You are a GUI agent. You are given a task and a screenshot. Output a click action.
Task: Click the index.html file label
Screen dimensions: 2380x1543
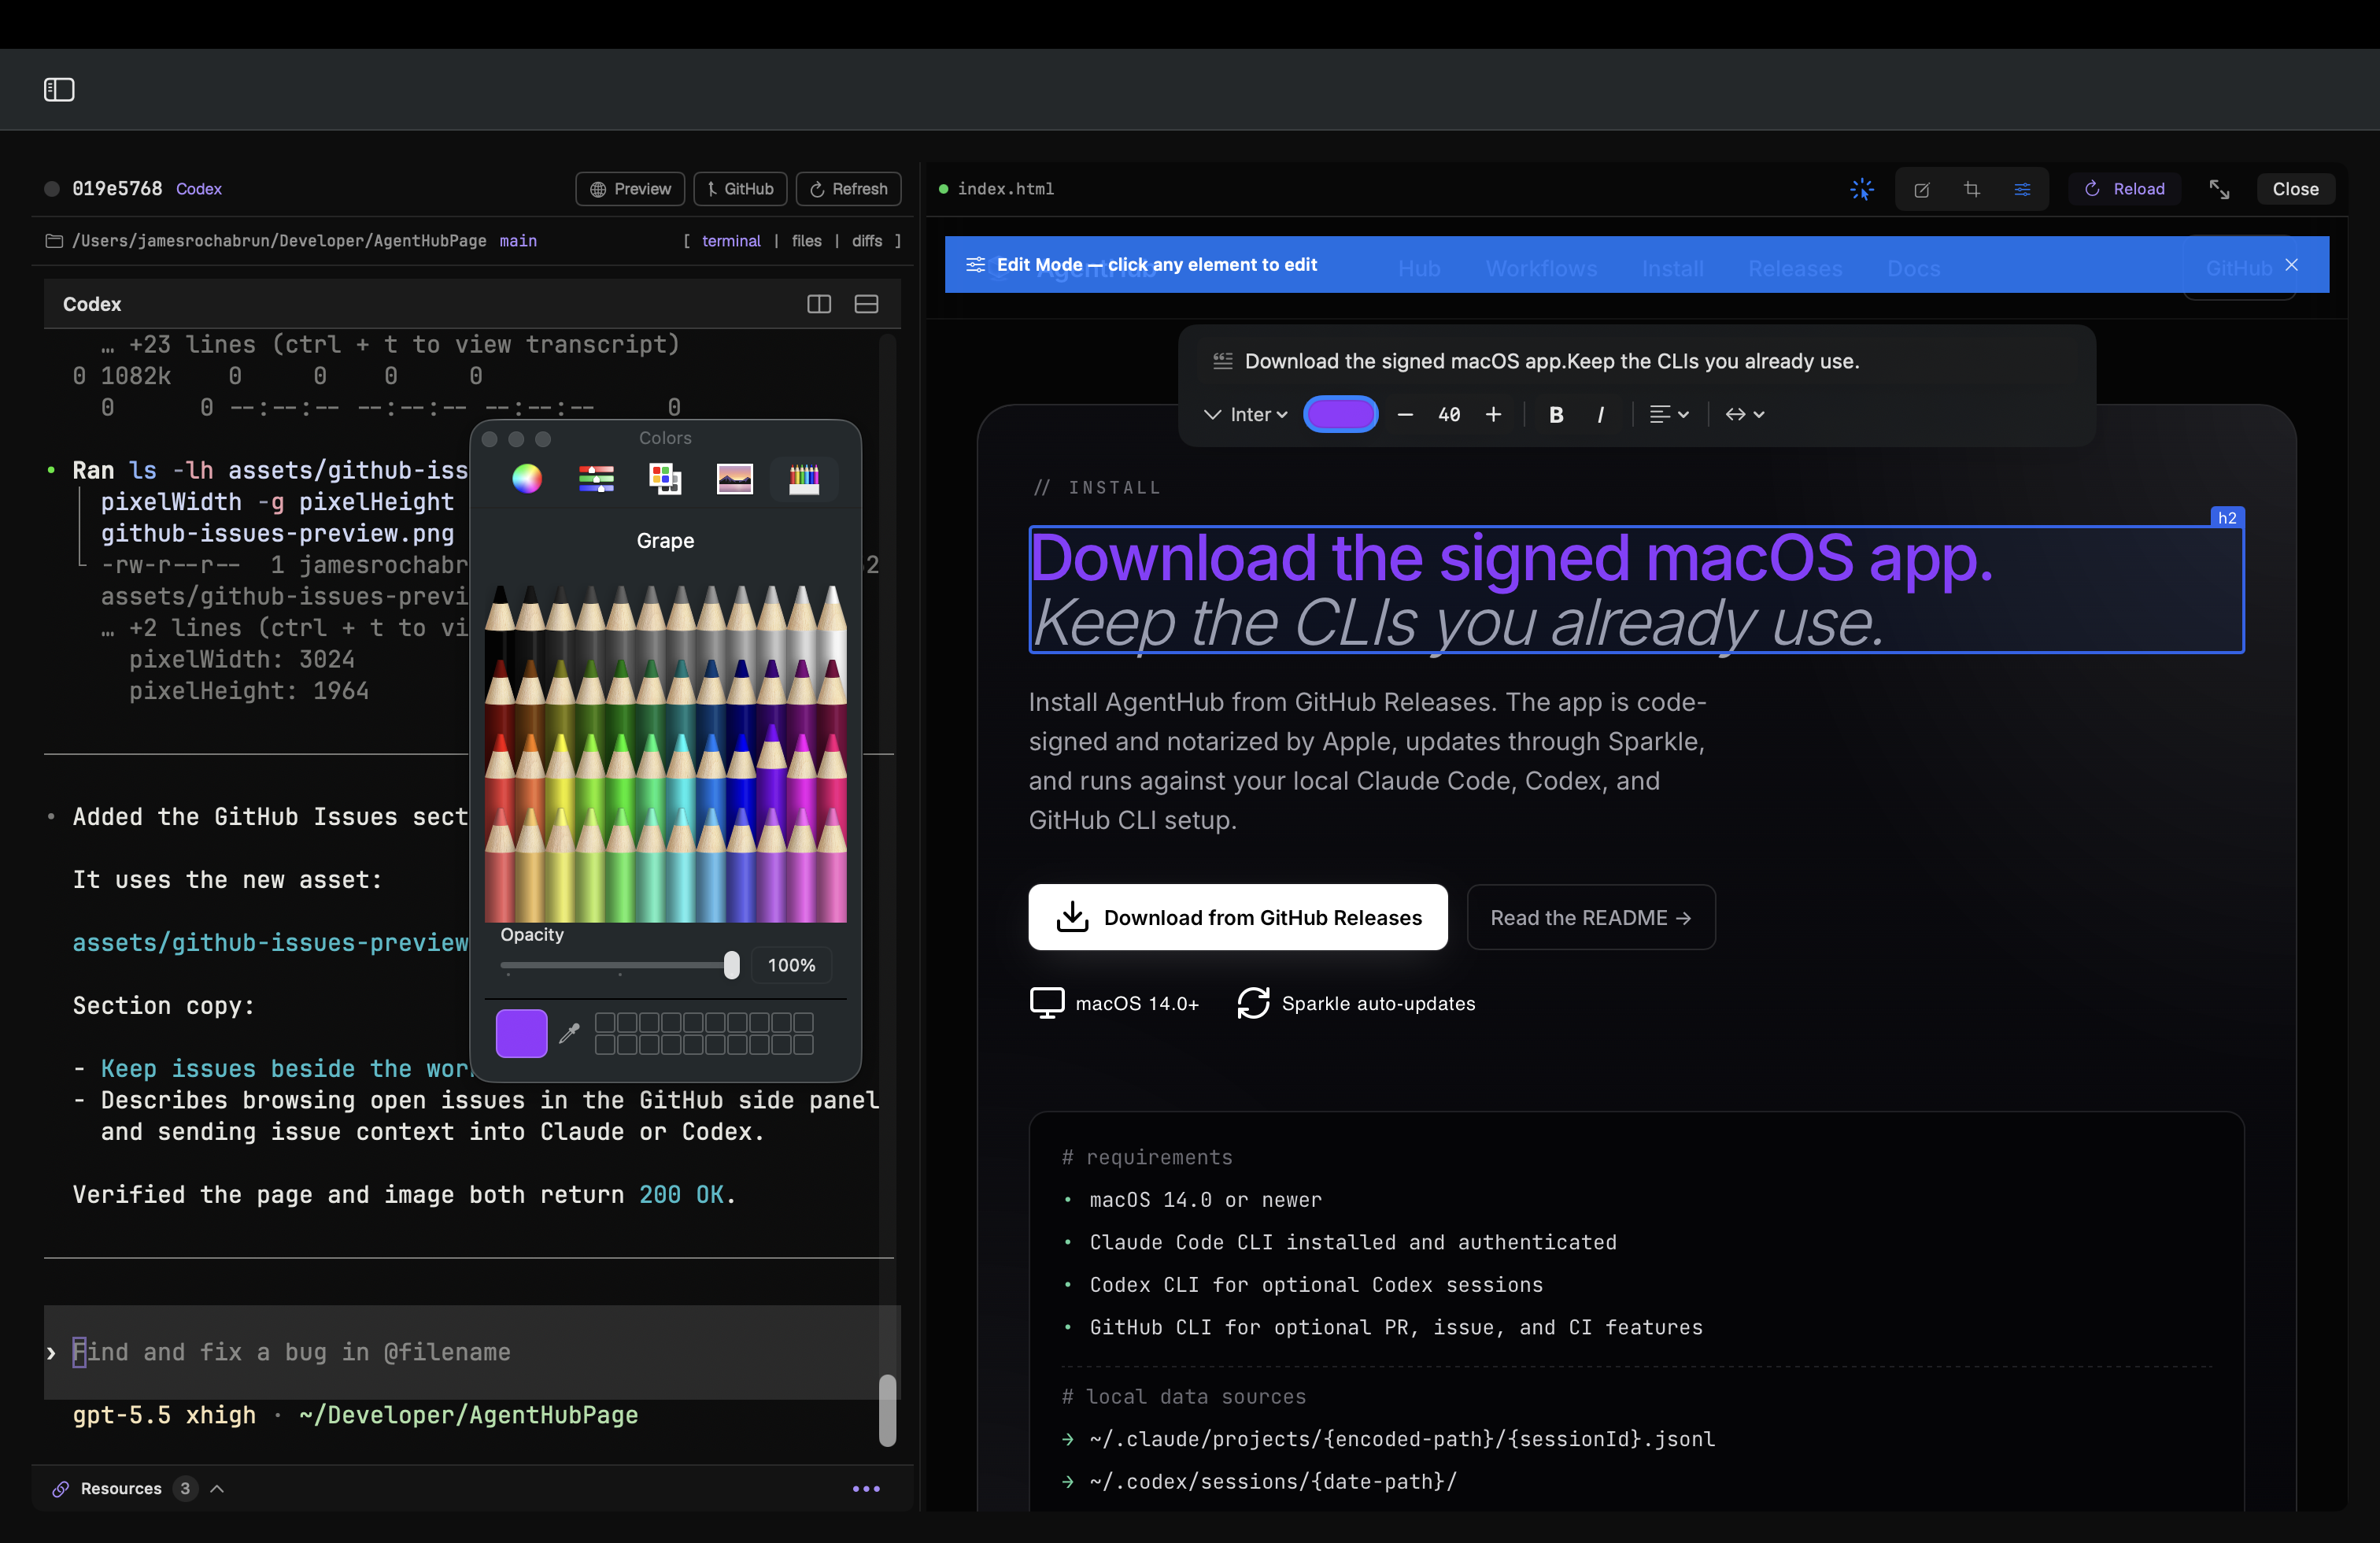[x=1005, y=189]
